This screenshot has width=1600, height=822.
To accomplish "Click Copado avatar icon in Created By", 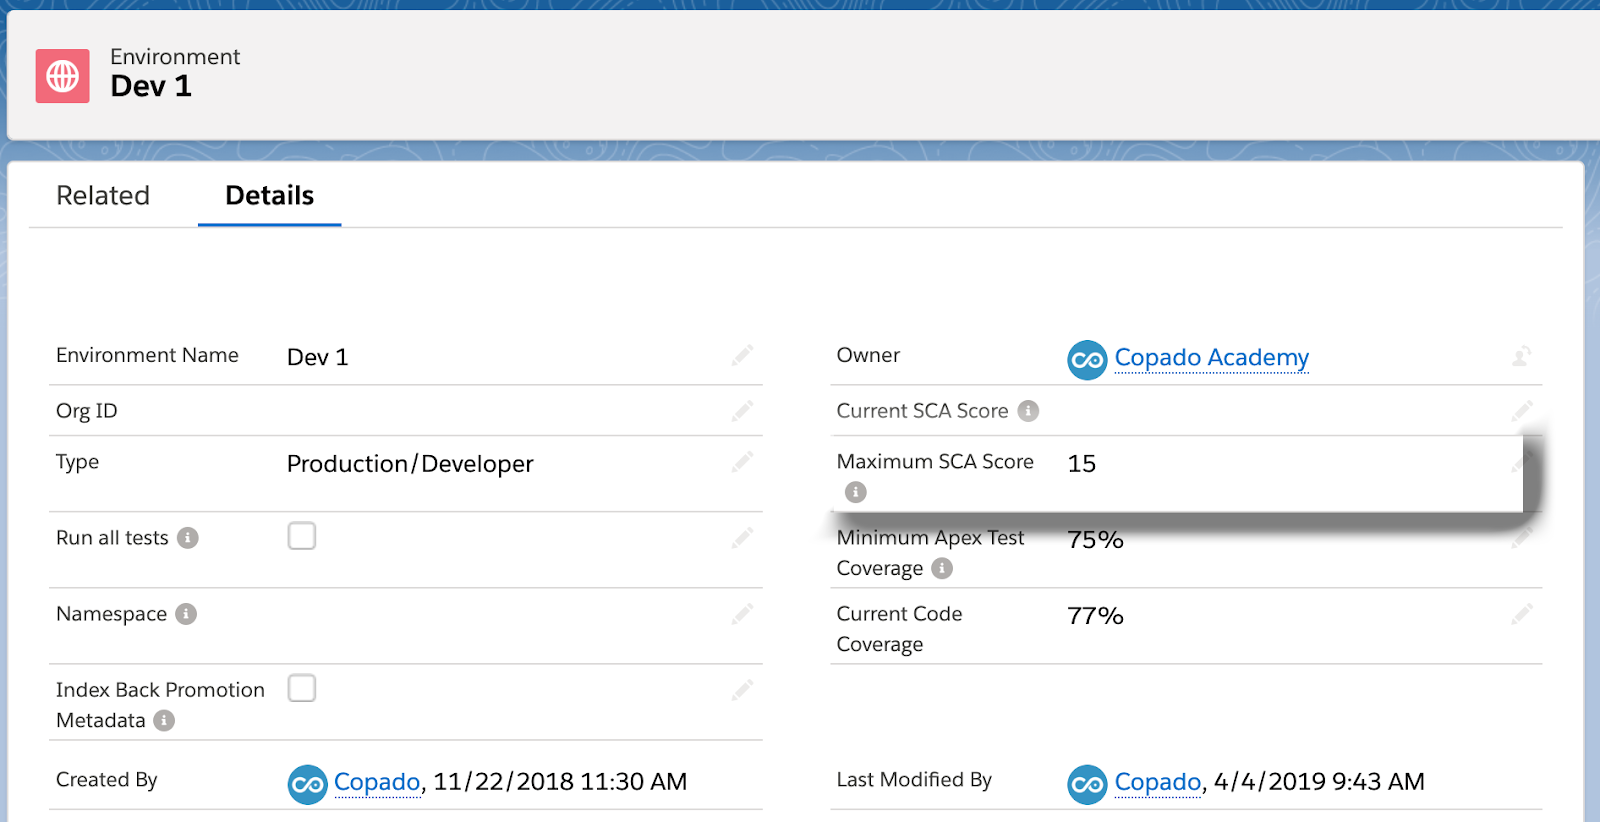I will pos(308,784).
